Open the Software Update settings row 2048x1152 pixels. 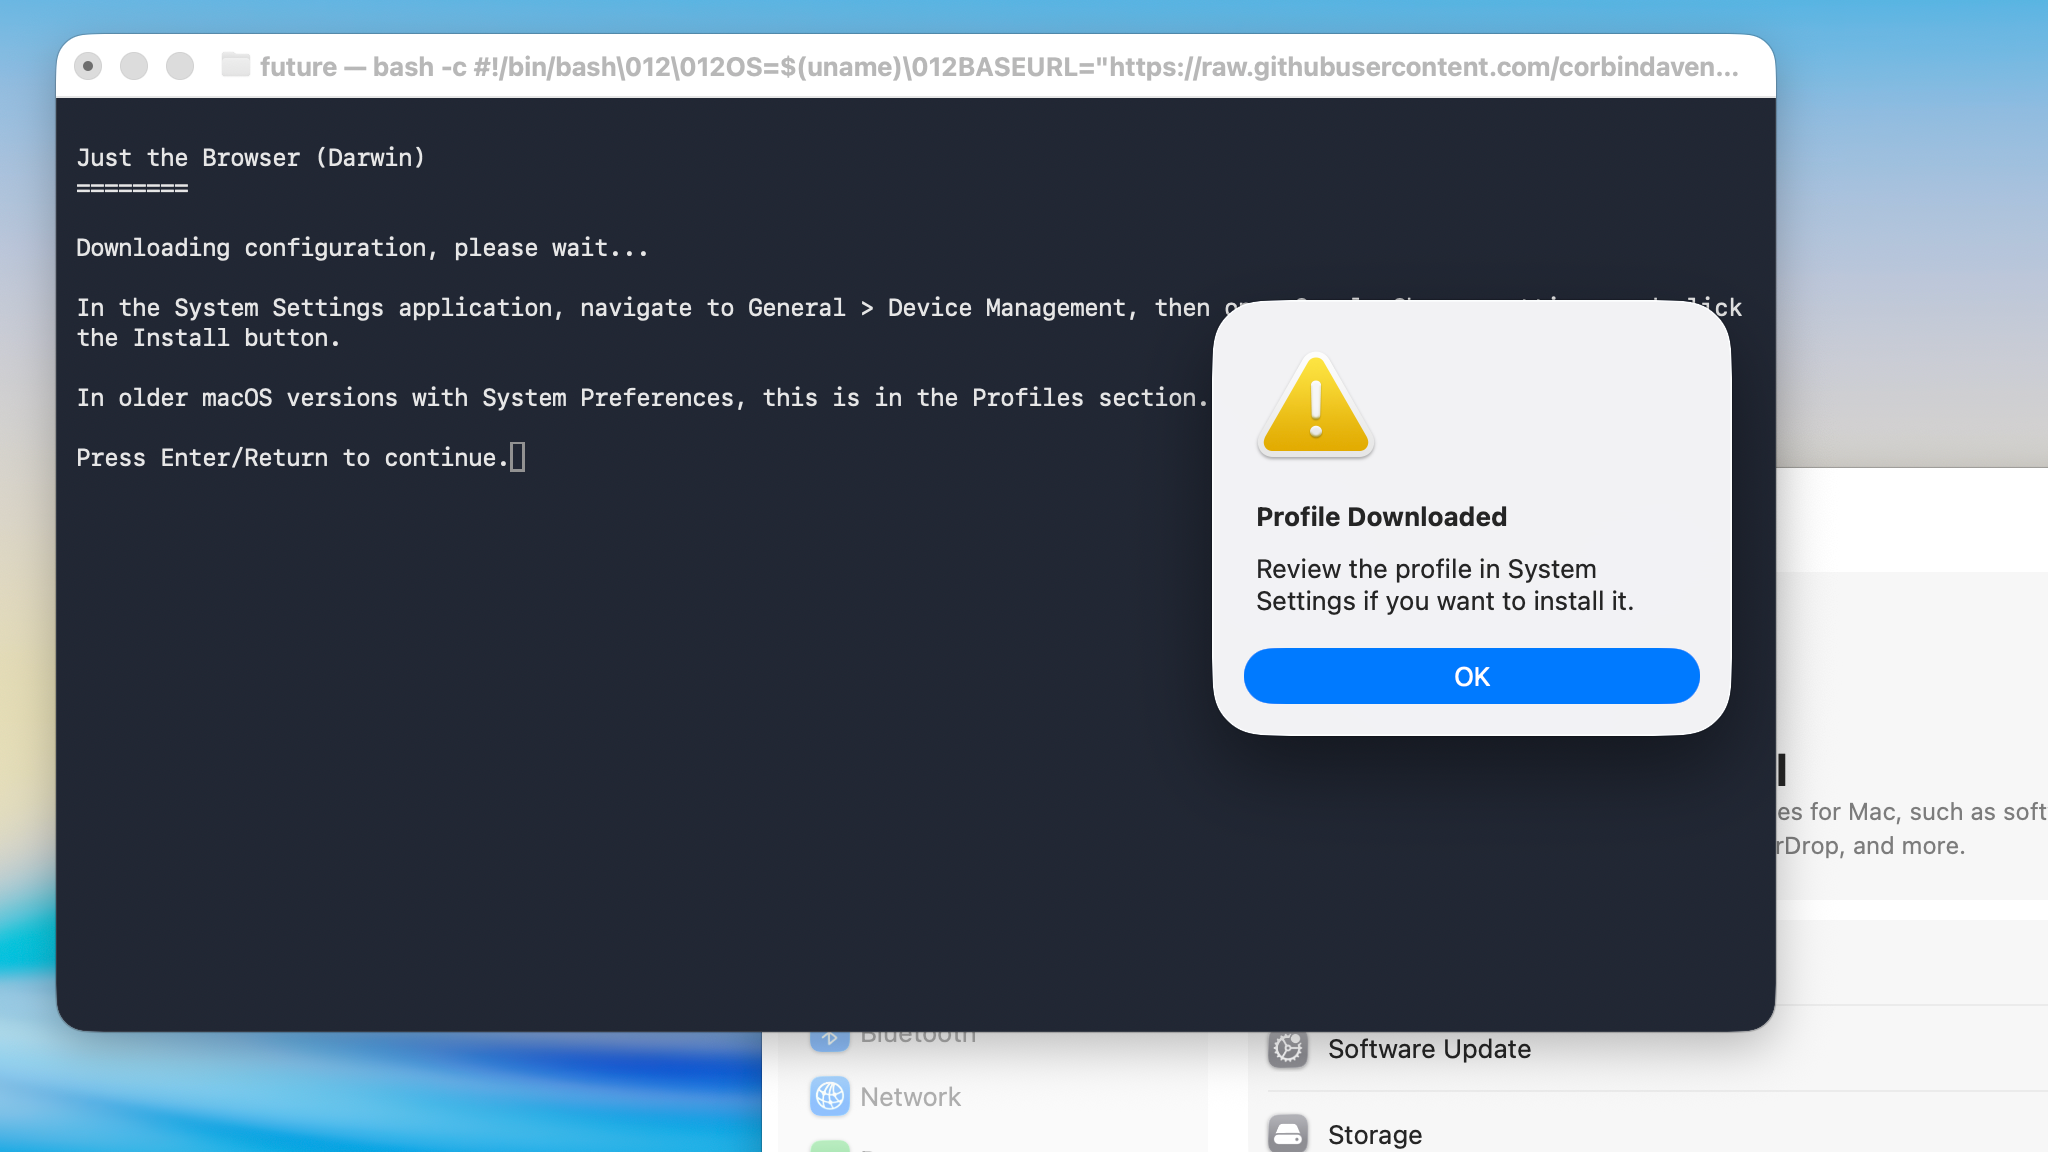(1430, 1049)
